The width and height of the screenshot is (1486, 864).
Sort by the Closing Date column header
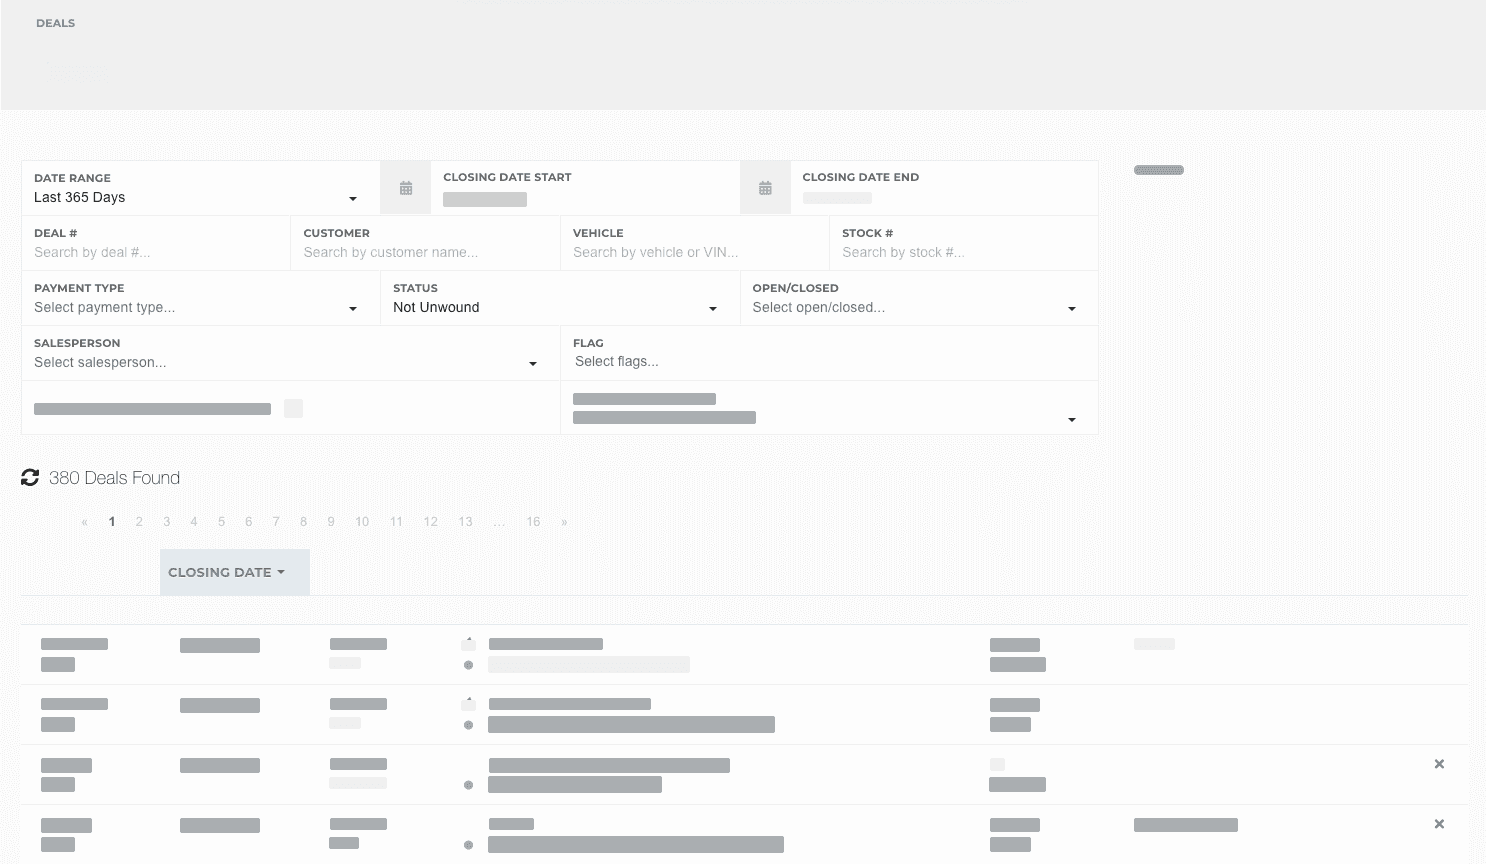coord(227,572)
